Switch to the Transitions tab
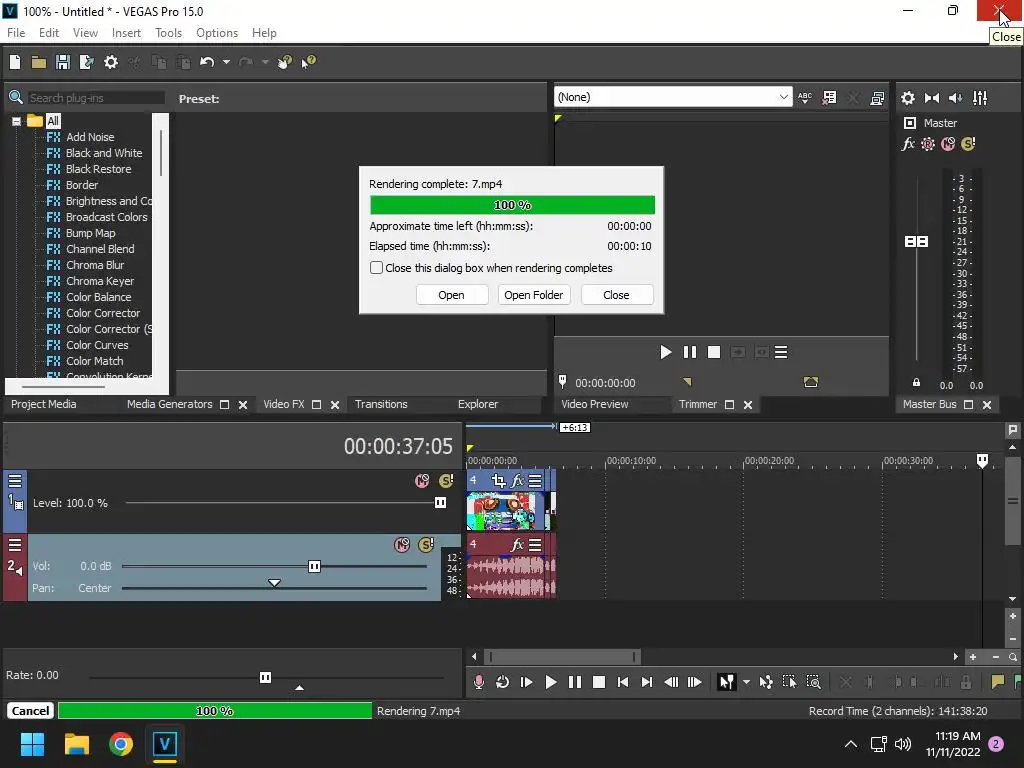This screenshot has width=1024, height=768. [381, 404]
